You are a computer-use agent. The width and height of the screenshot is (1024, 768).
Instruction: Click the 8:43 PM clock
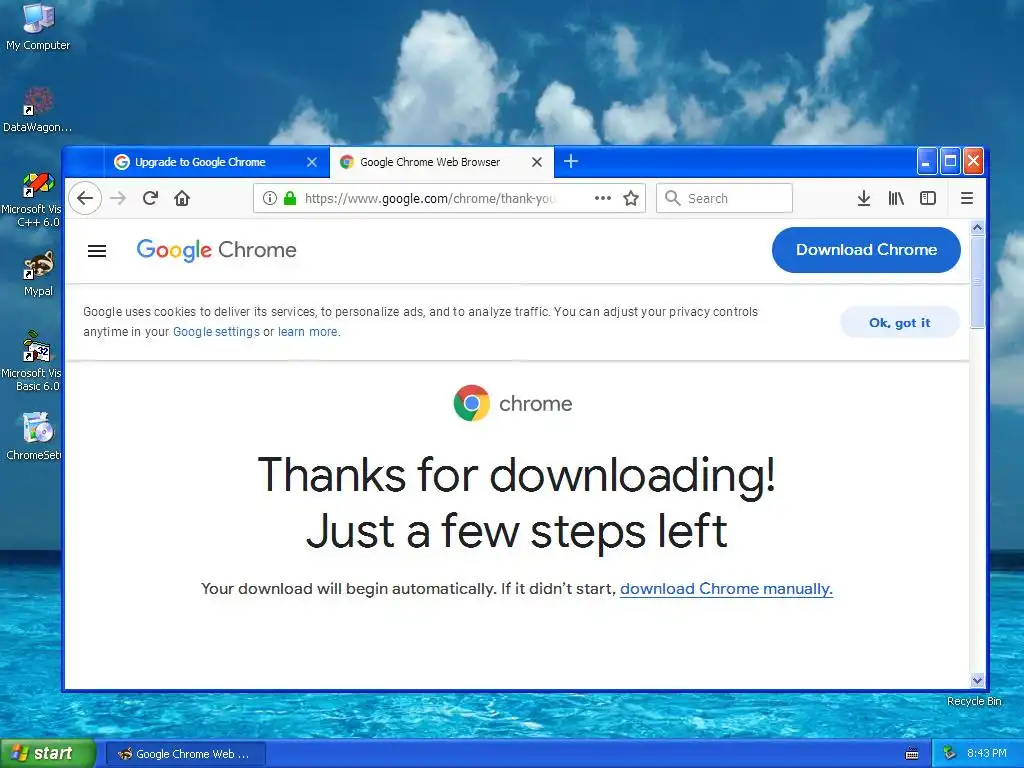click(x=986, y=753)
